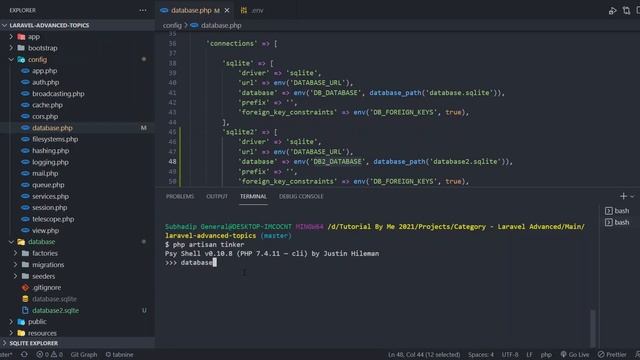Switch to the OUTPUT panel tab
Viewport: 640px width, 360px height.
217,197
